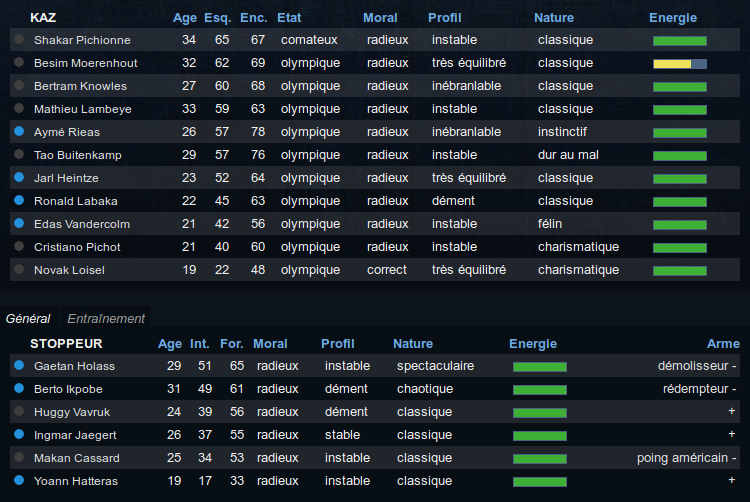Sort KAZ table by Enc. column

pos(254,18)
